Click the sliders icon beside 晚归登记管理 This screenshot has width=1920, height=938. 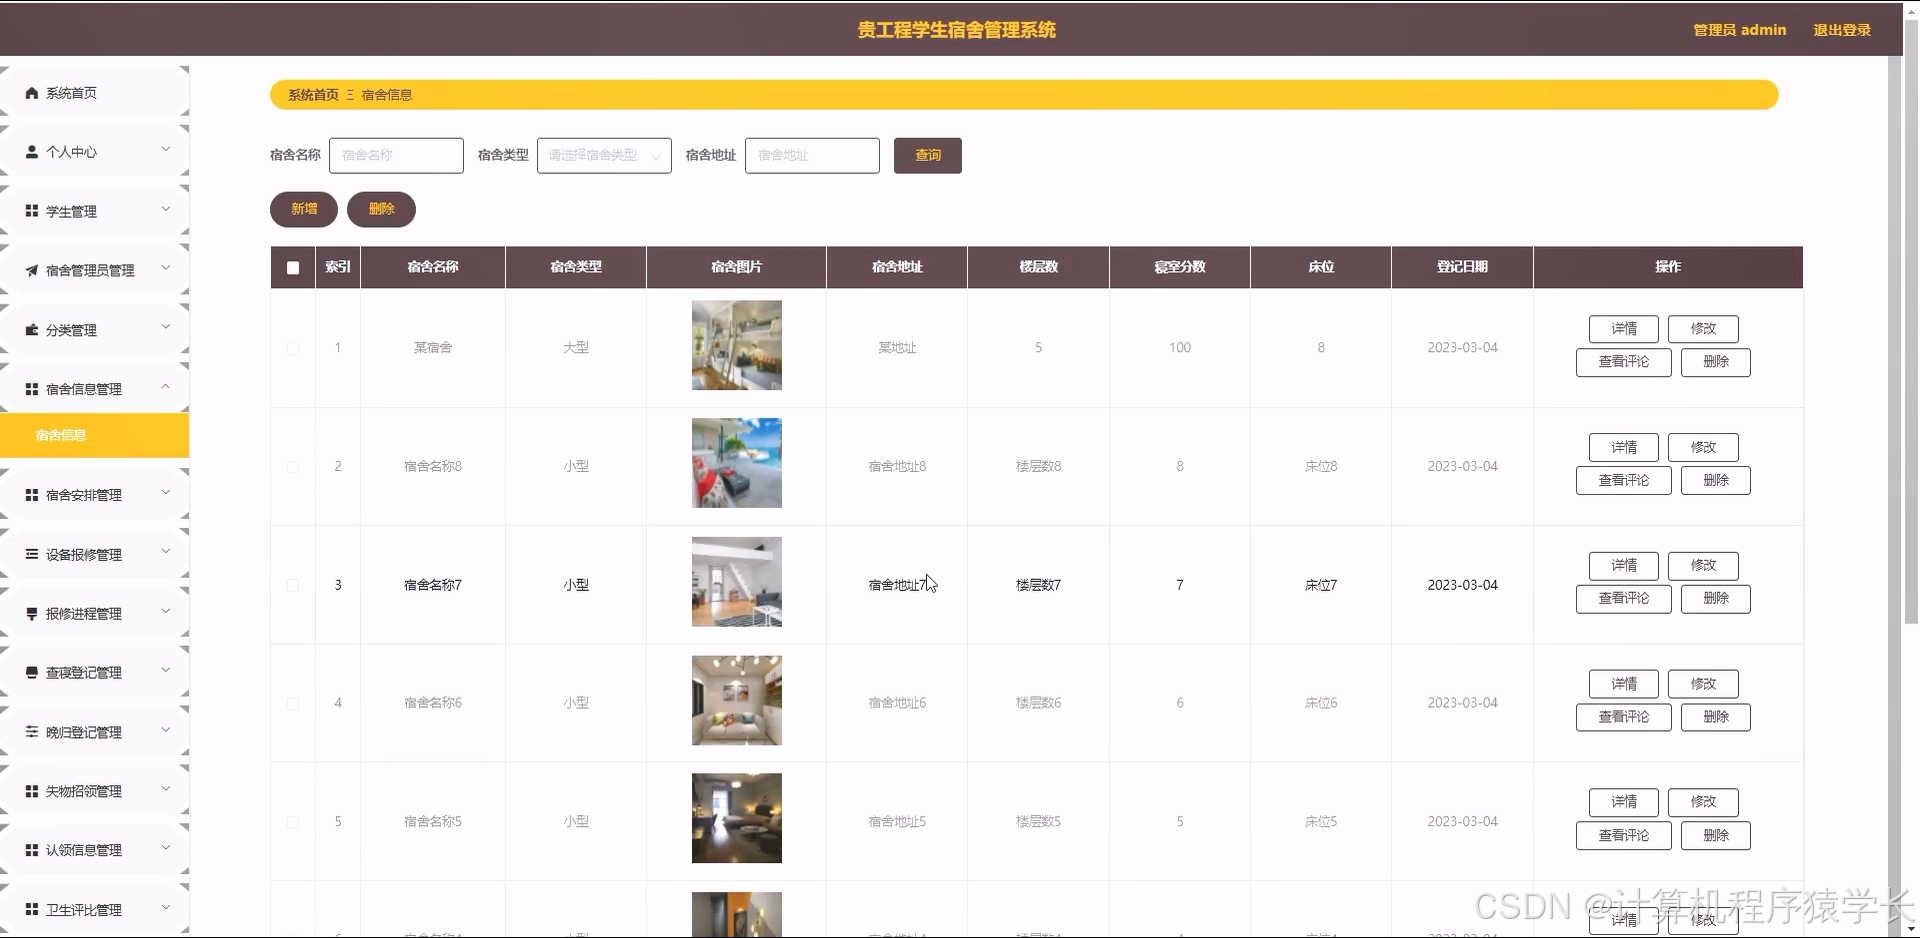pos(32,732)
